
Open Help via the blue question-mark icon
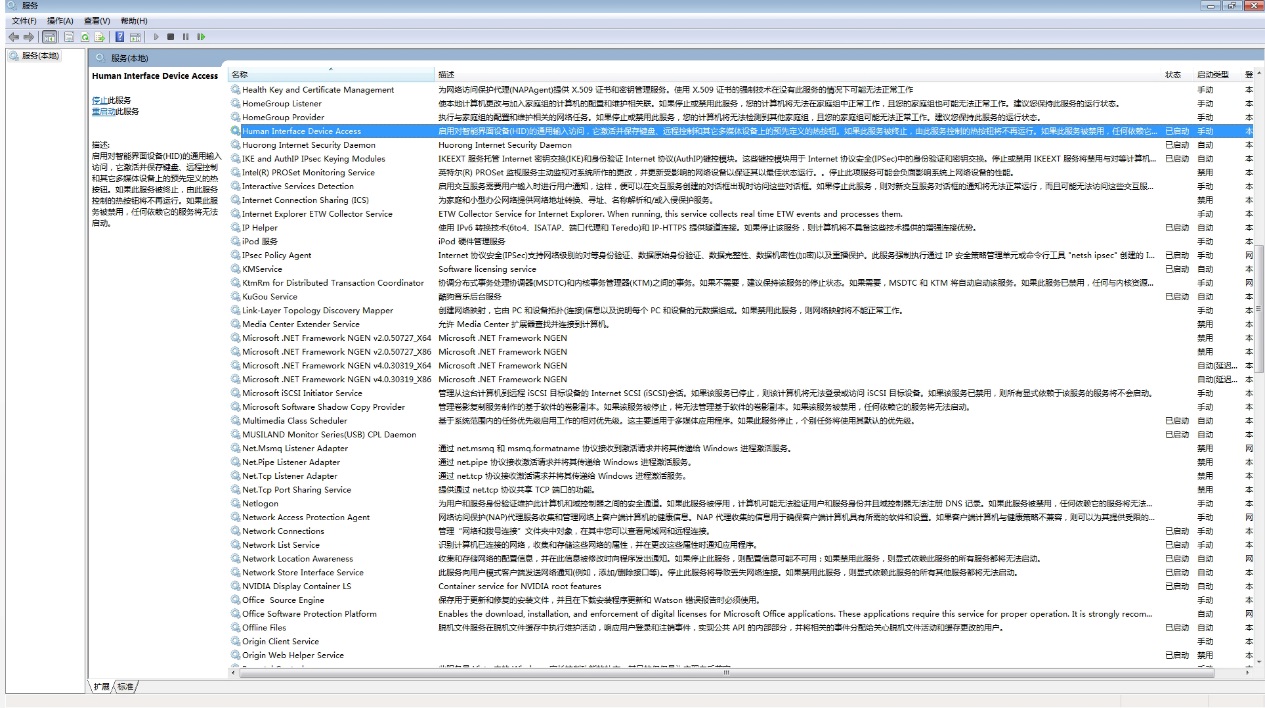click(x=120, y=37)
